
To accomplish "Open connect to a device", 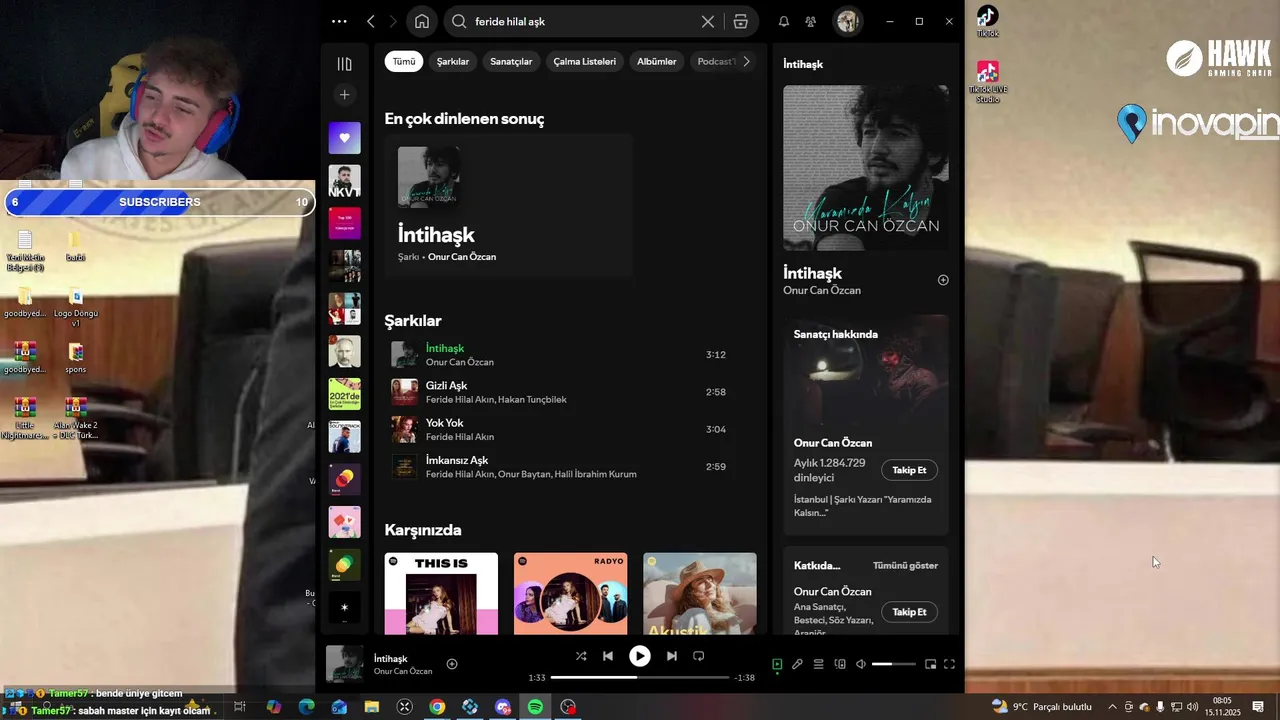I will pyautogui.click(x=840, y=664).
